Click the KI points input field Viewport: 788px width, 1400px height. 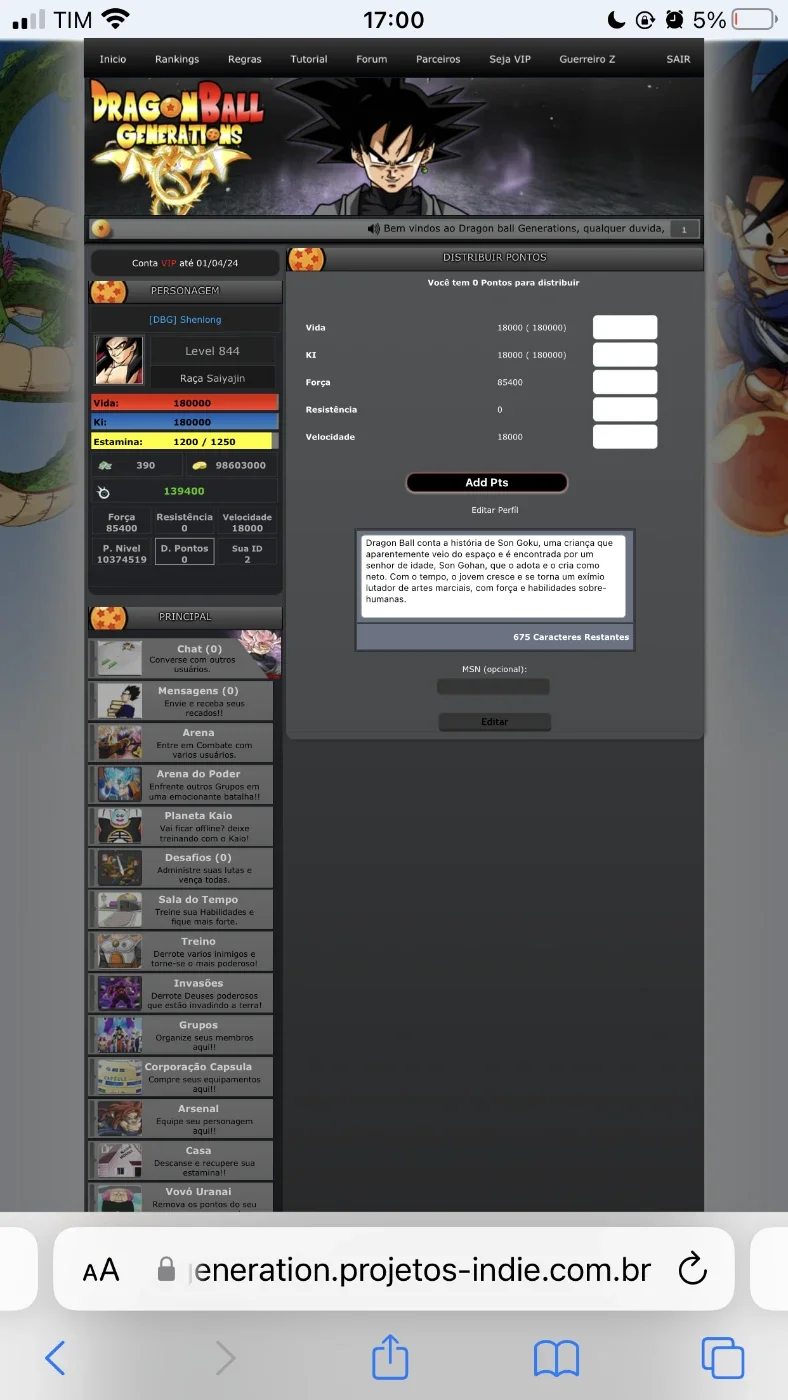(625, 355)
